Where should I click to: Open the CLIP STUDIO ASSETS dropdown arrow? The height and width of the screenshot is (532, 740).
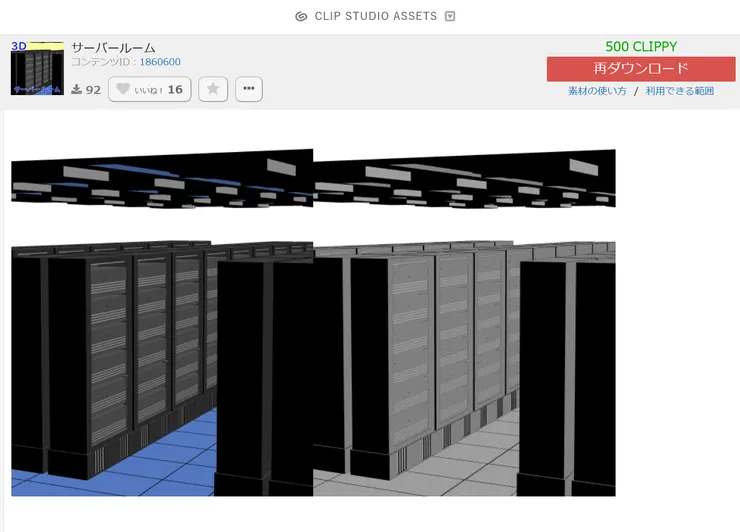[x=450, y=17]
